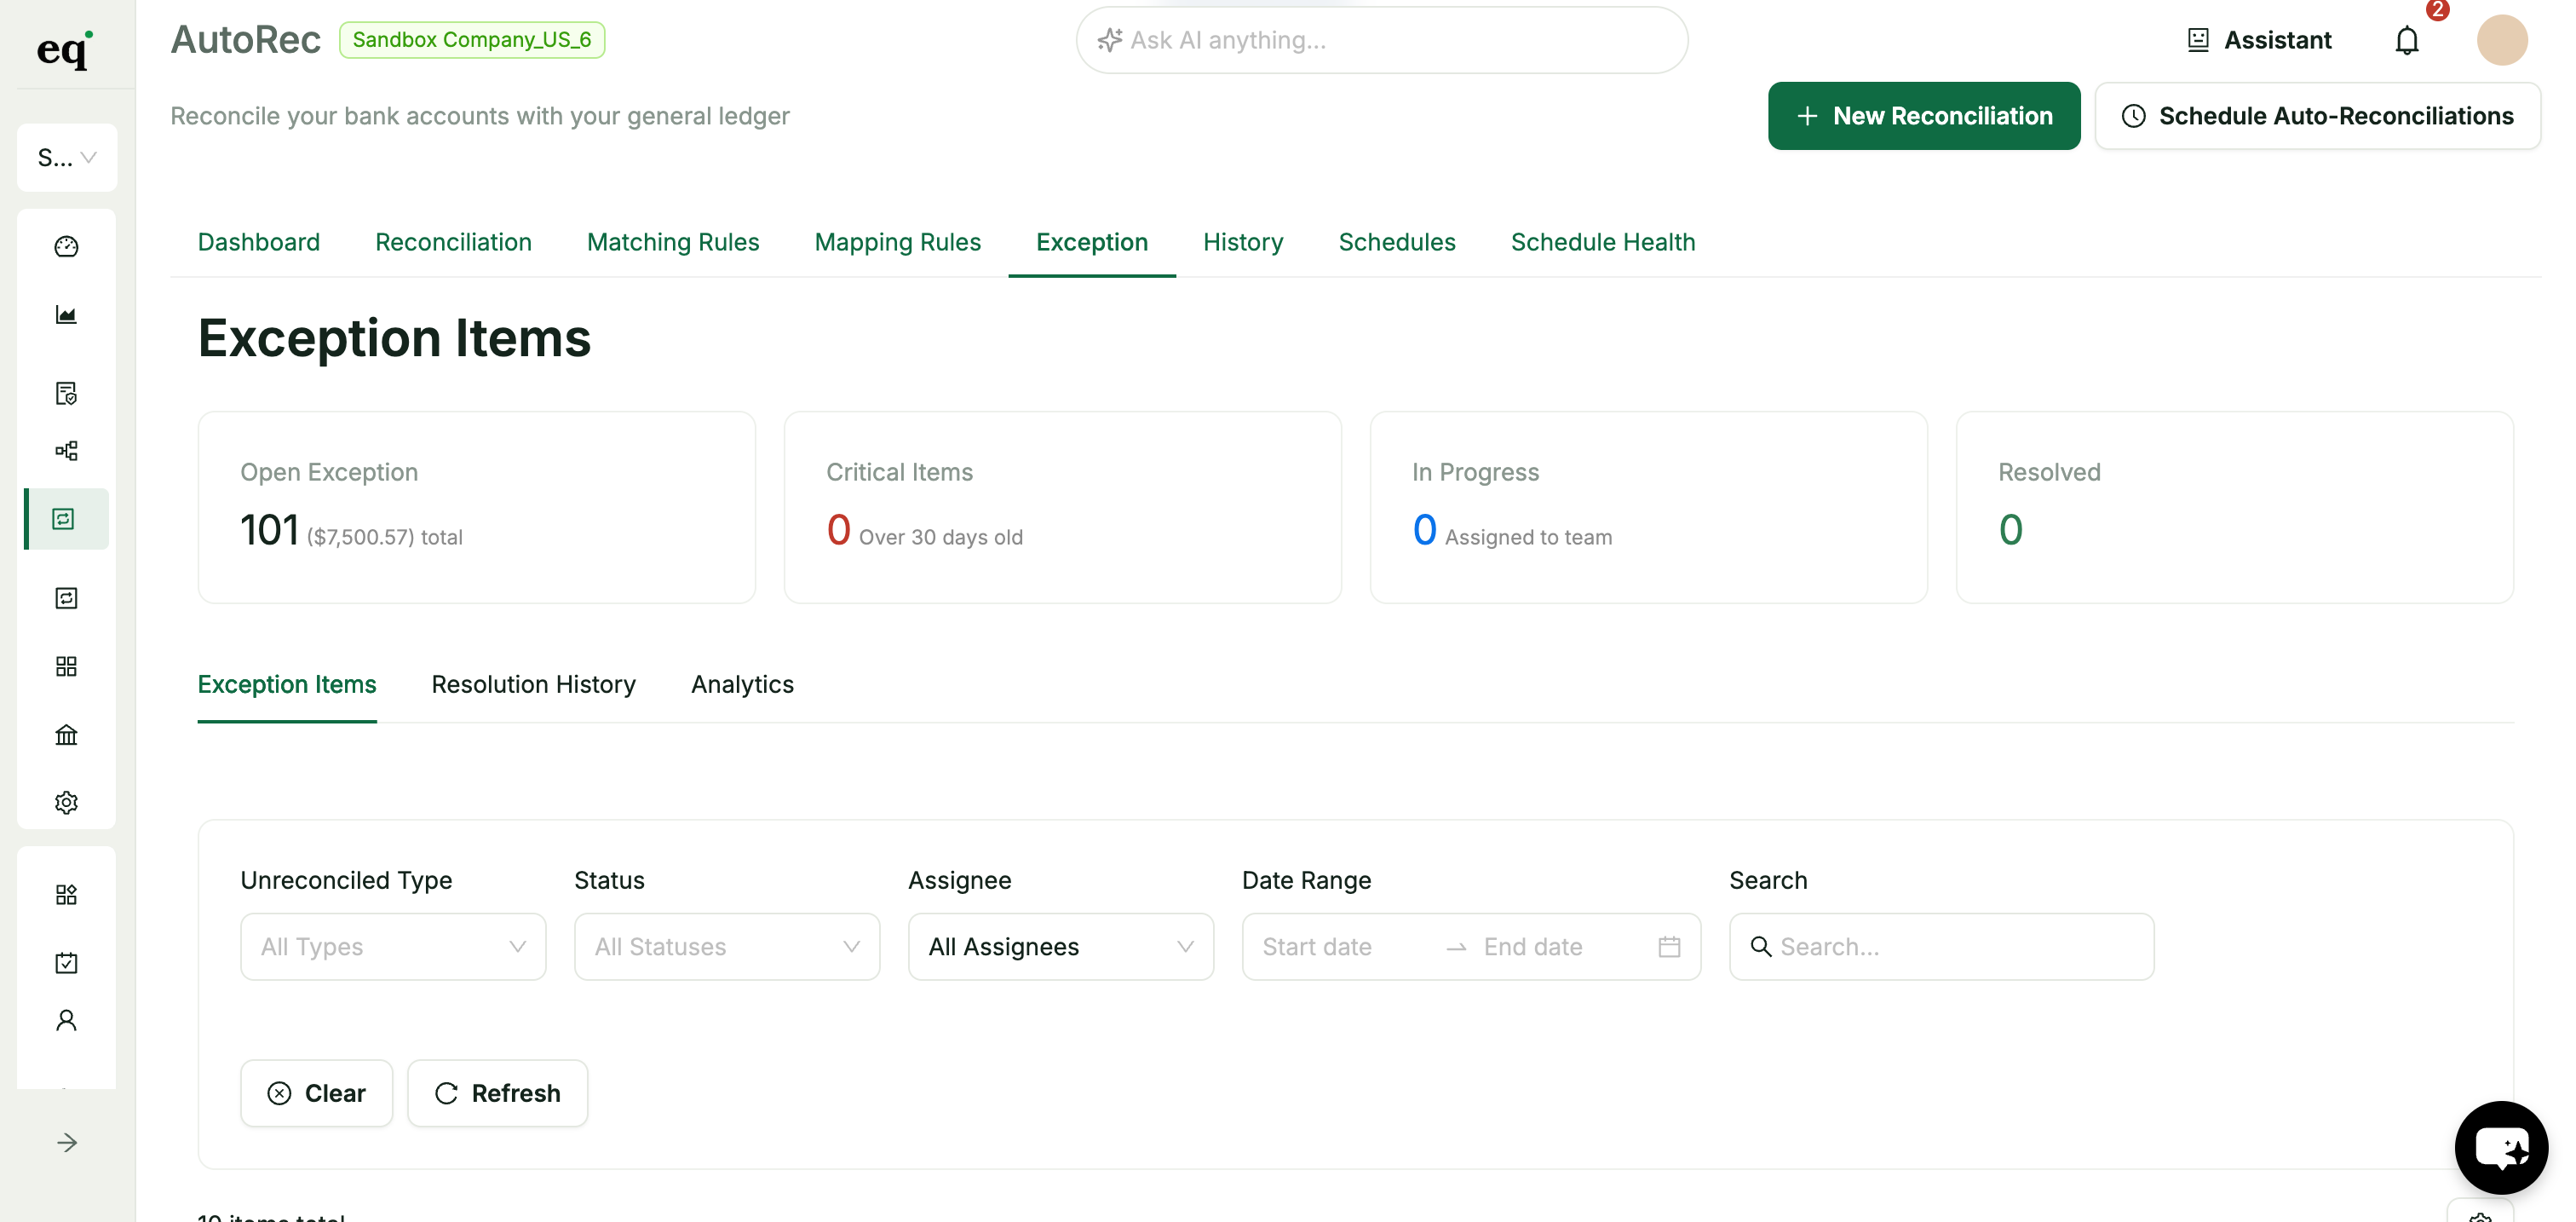
Task: Click the notification bell icon
Action: tap(2407, 41)
